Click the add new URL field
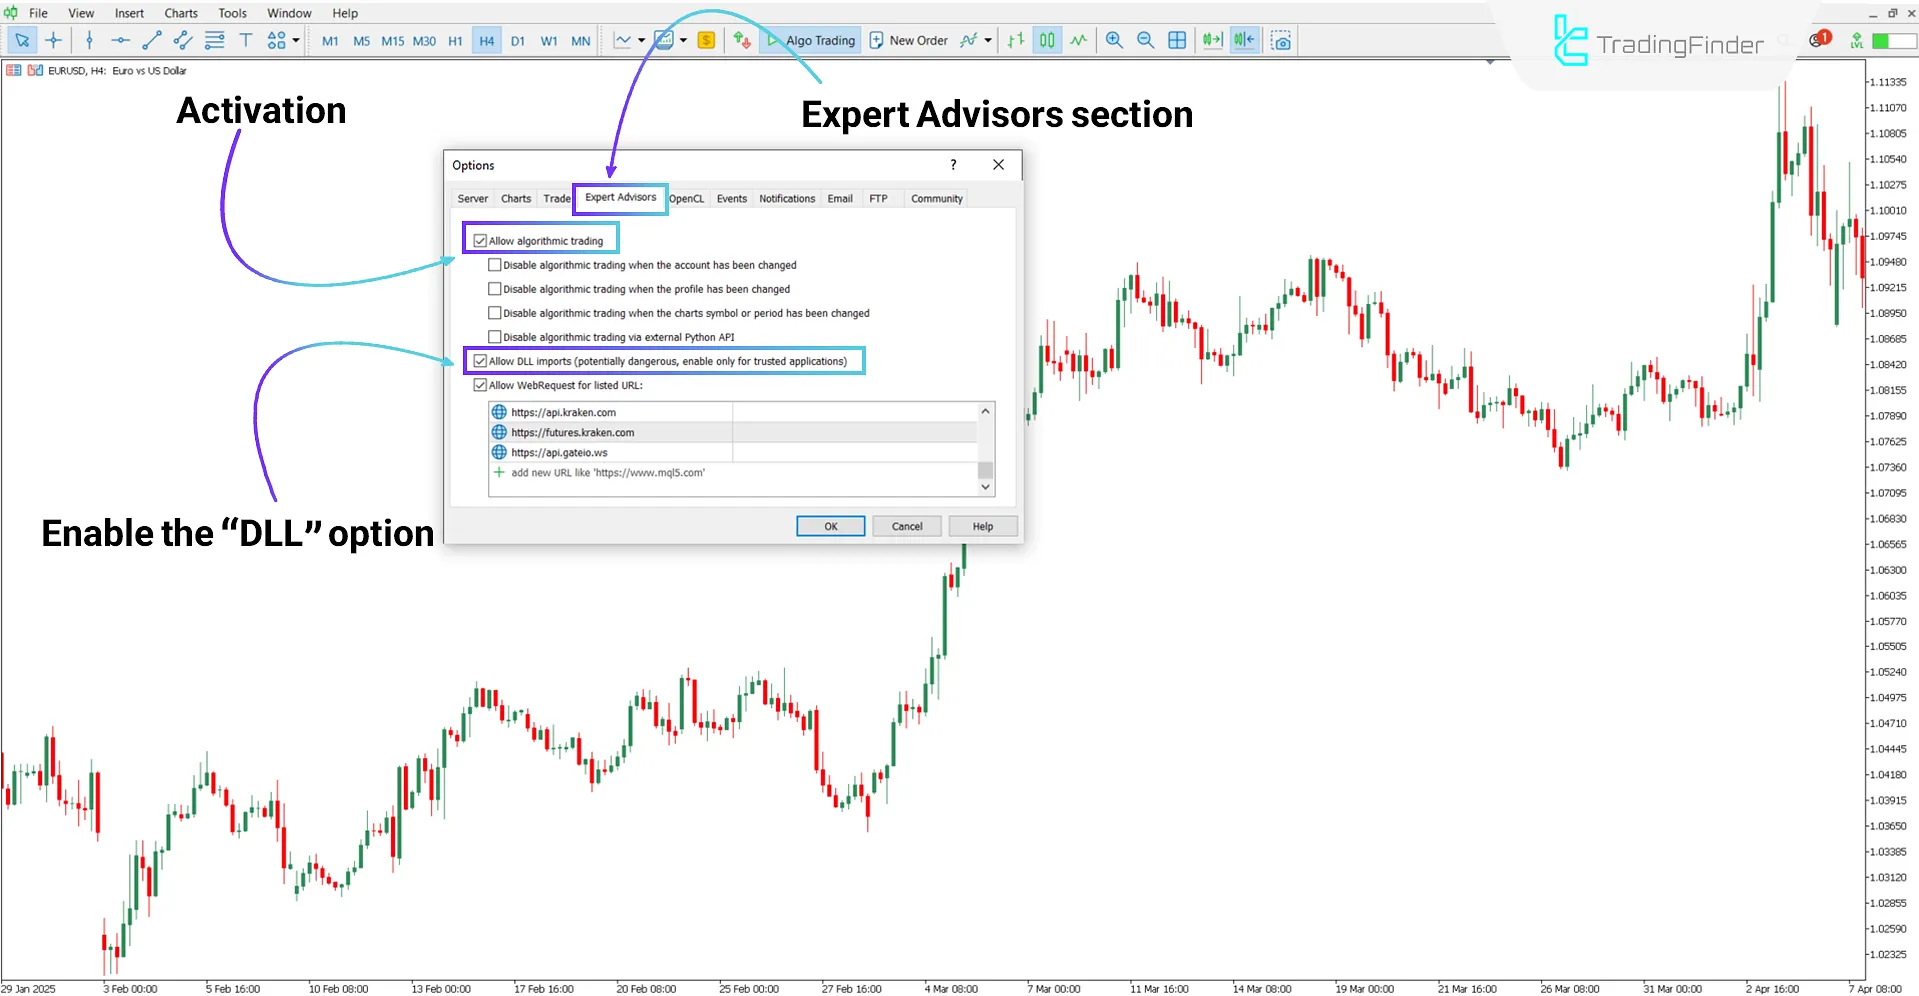 pyautogui.click(x=608, y=473)
